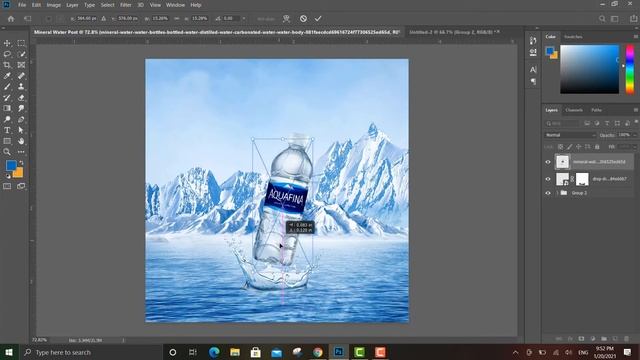
Task: Switch to the Channels tab
Action: pyautogui.click(x=574, y=110)
